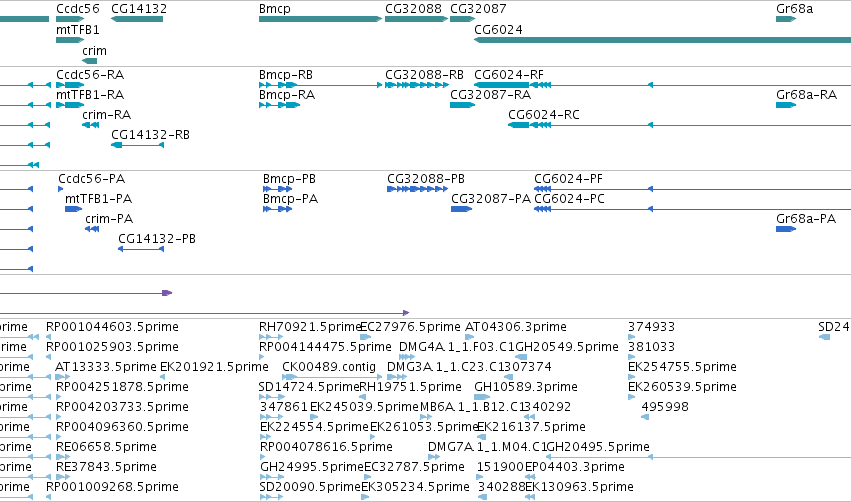The width and height of the screenshot is (851, 502).
Task: Click the CG32088 gene label
Action: [x=413, y=9]
